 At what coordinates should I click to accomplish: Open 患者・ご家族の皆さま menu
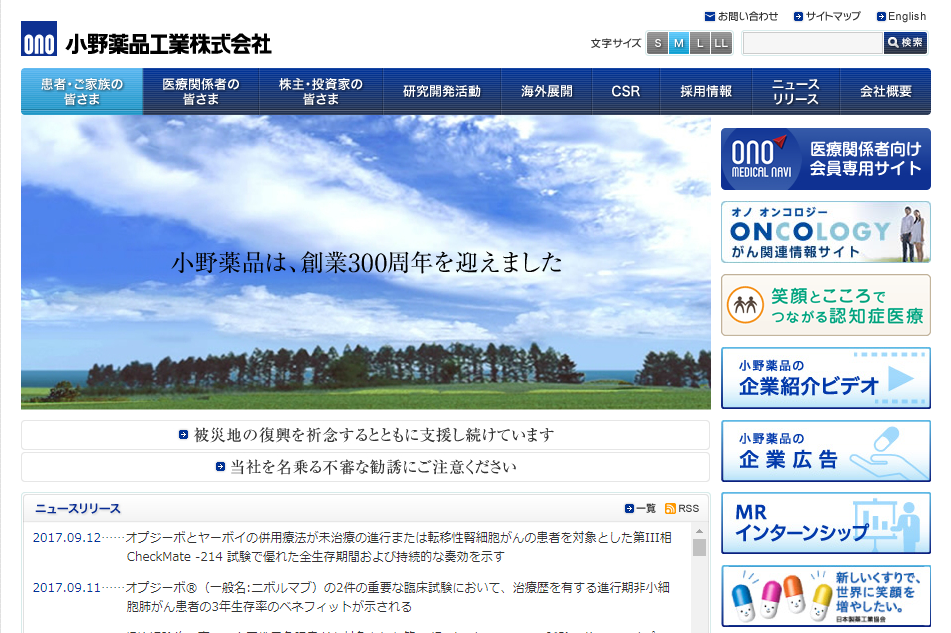[x=82, y=92]
